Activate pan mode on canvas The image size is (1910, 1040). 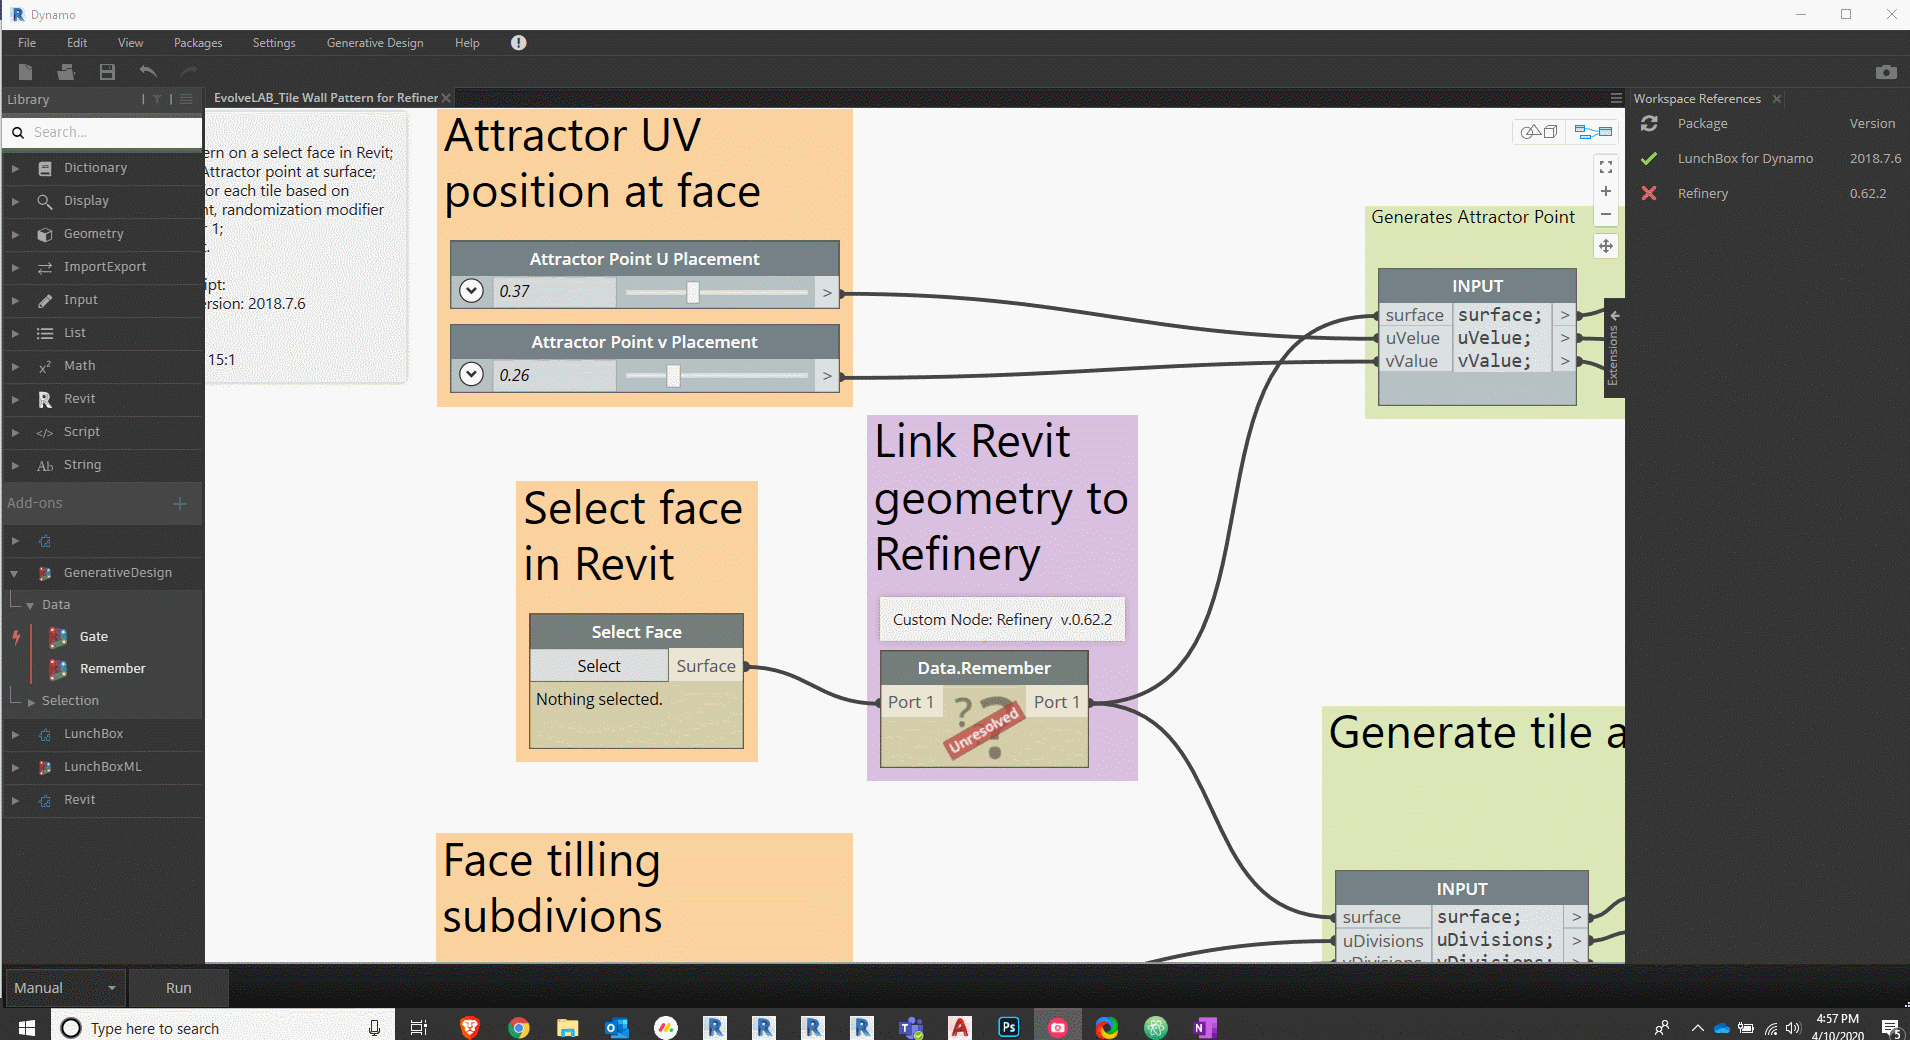click(1606, 246)
